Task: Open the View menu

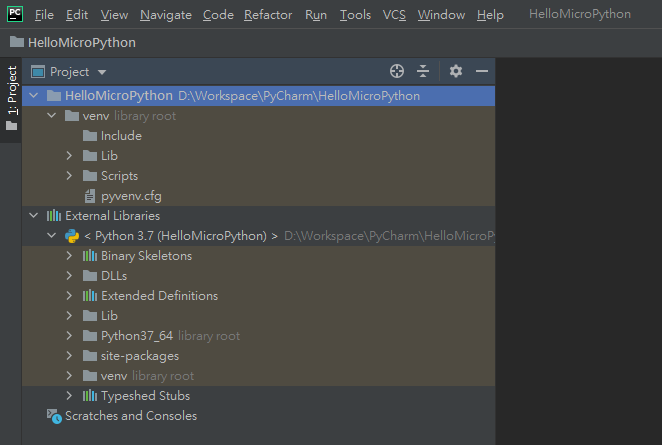Action: tap(114, 15)
